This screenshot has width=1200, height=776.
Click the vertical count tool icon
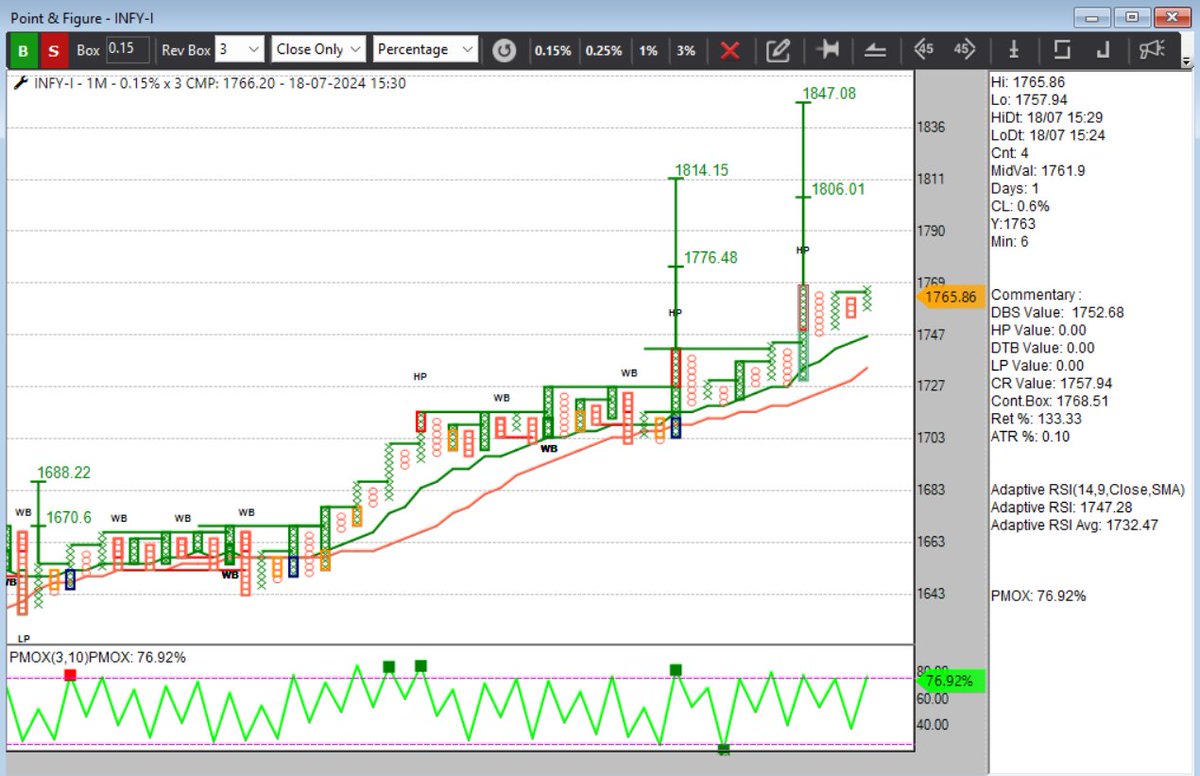click(x=1014, y=50)
